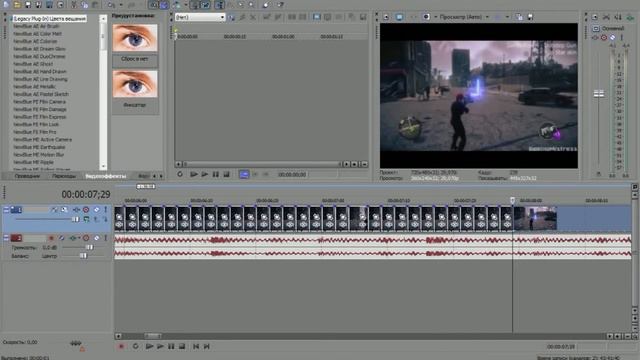640x360 pixels.
Task: Open the split screen view dropdown arrow
Action: pyautogui.click(x=436, y=17)
